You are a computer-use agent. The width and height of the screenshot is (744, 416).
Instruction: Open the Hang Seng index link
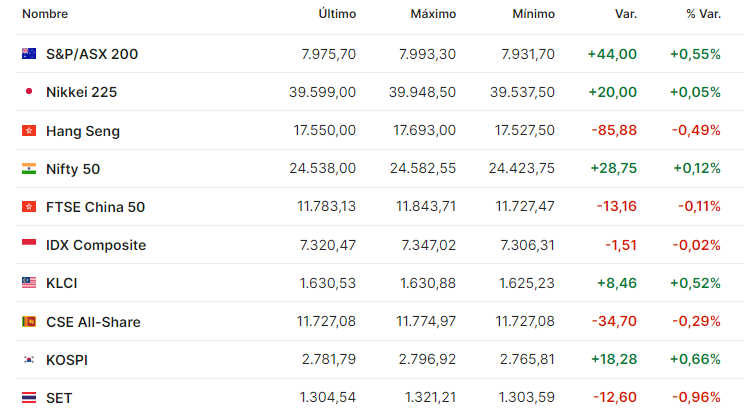click(x=83, y=131)
